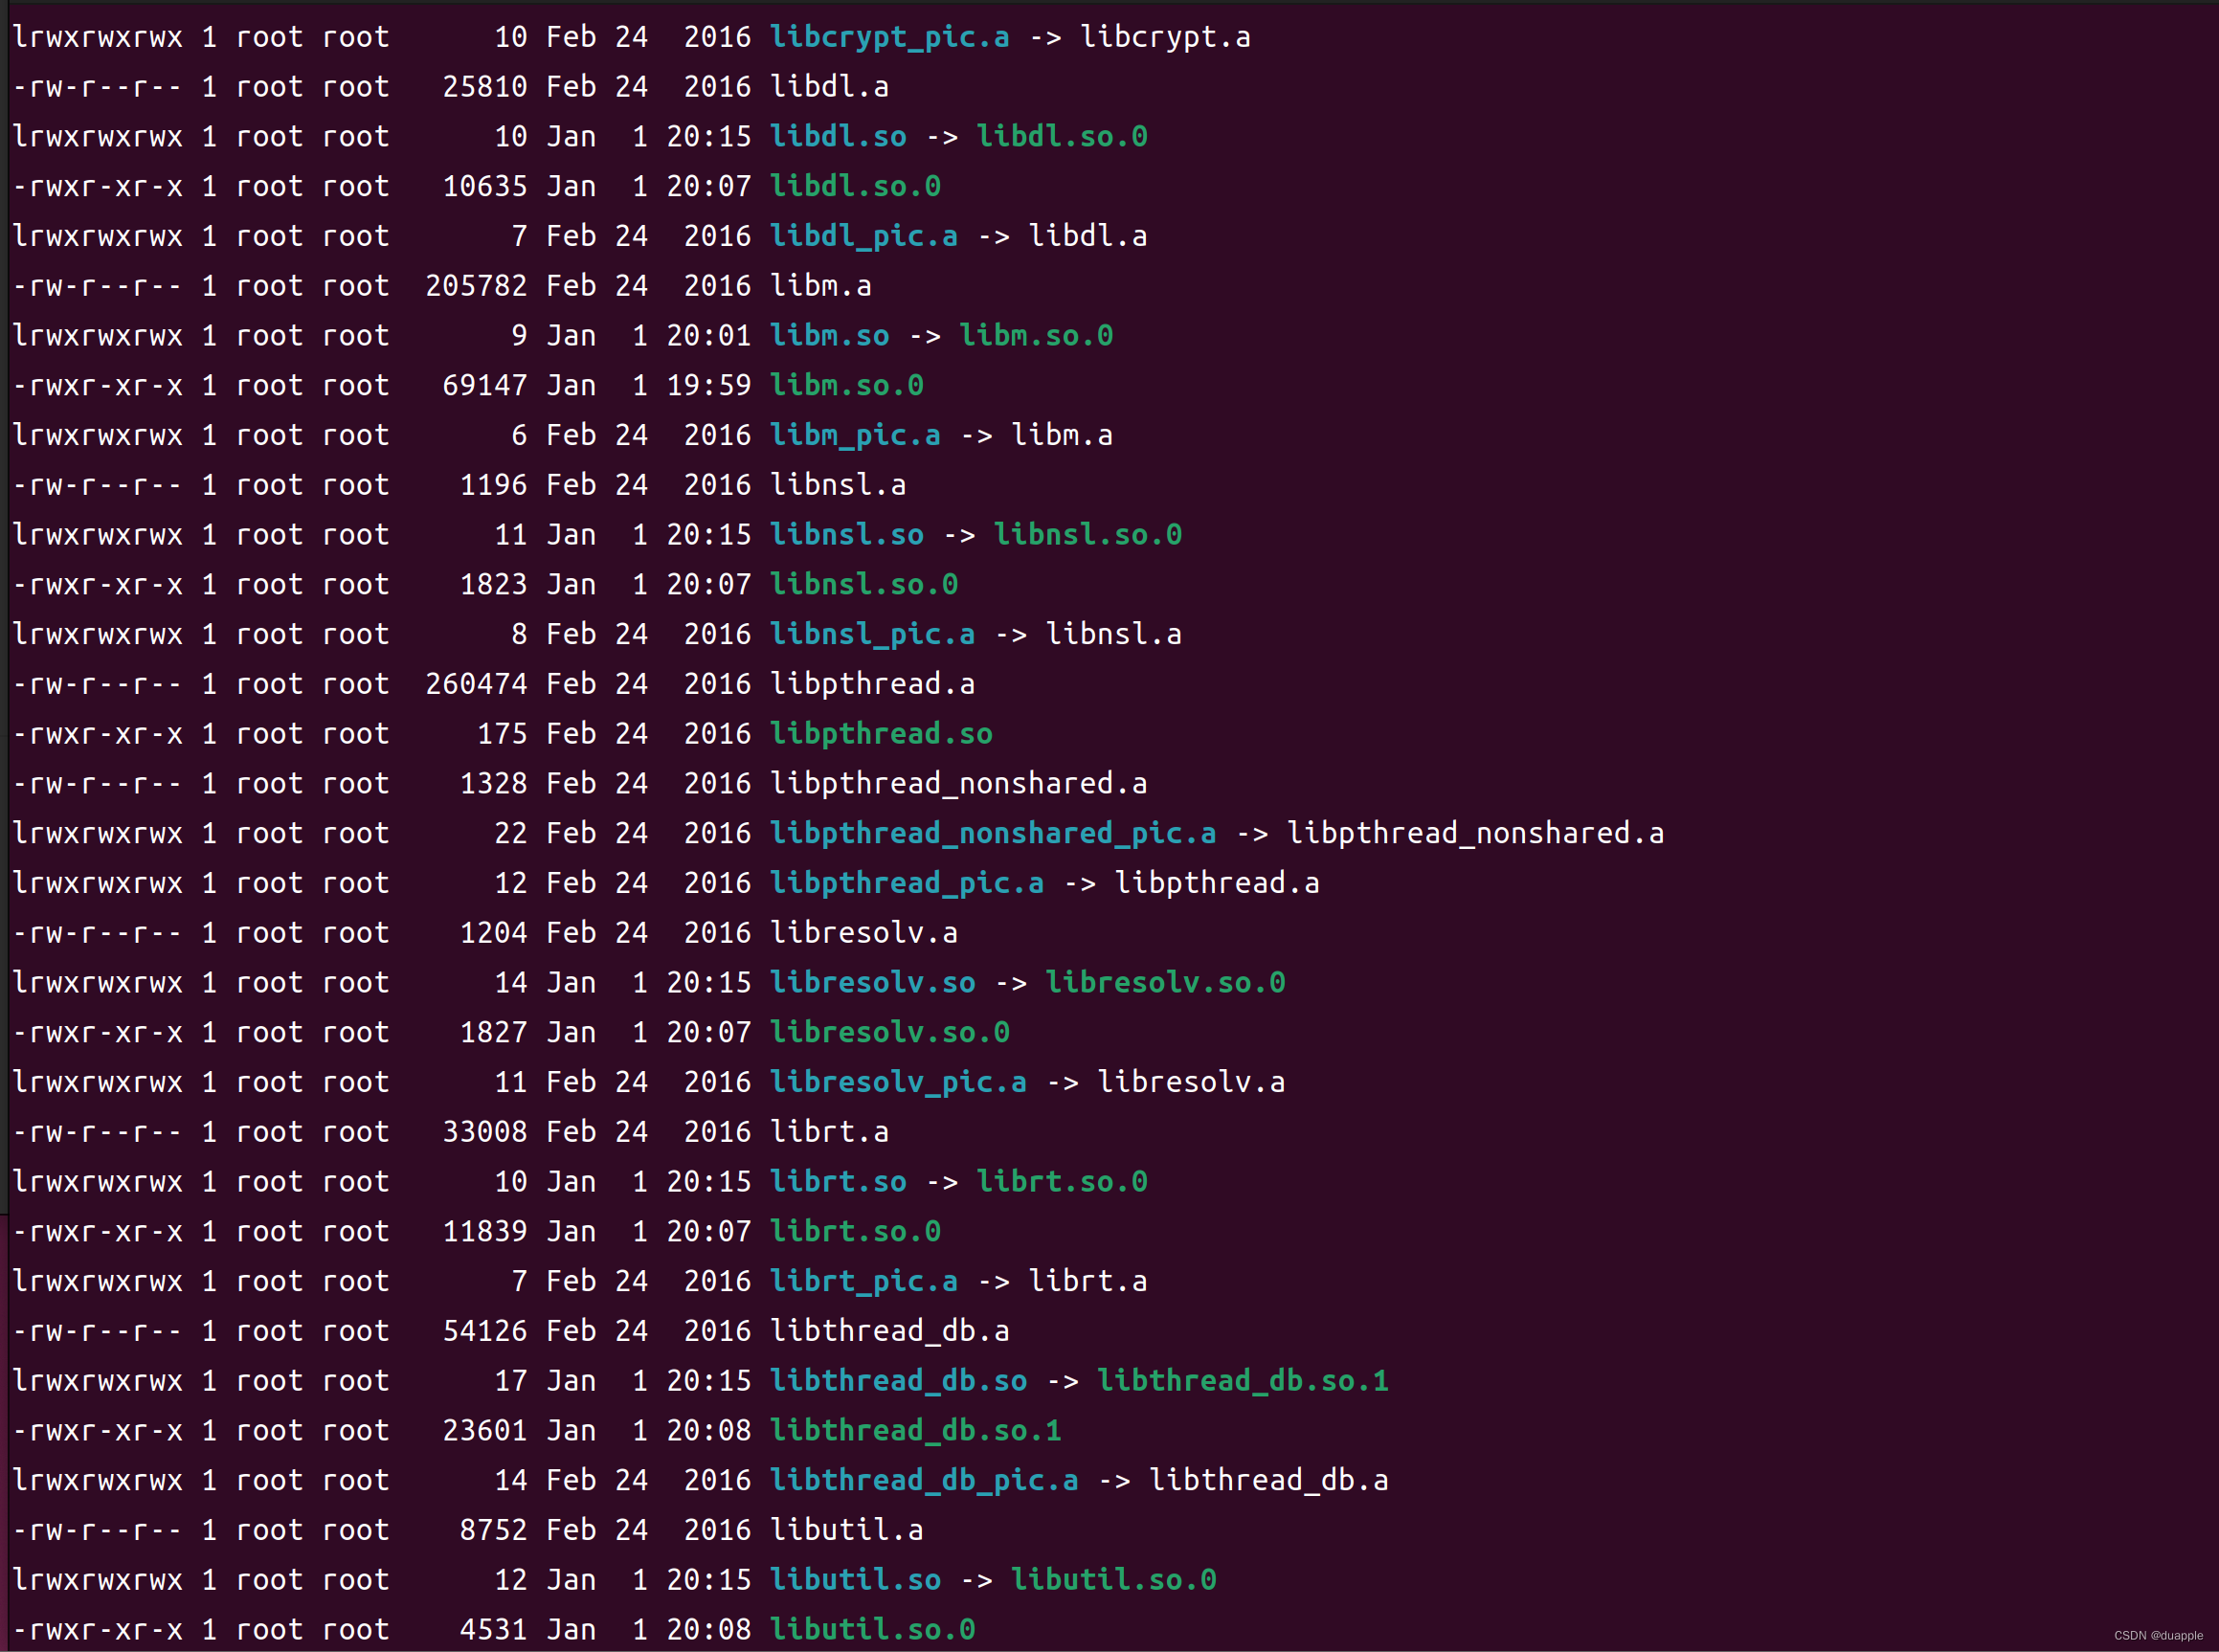Click the filename libnsl.a

[x=838, y=486]
